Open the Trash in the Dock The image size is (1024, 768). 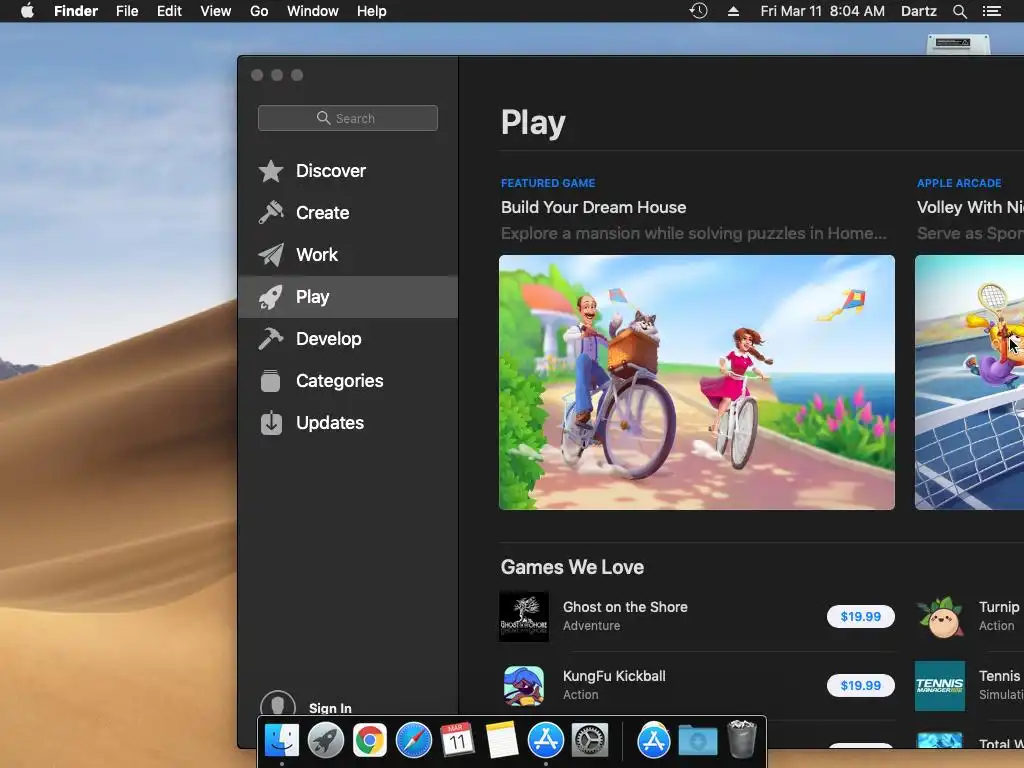tap(742, 739)
